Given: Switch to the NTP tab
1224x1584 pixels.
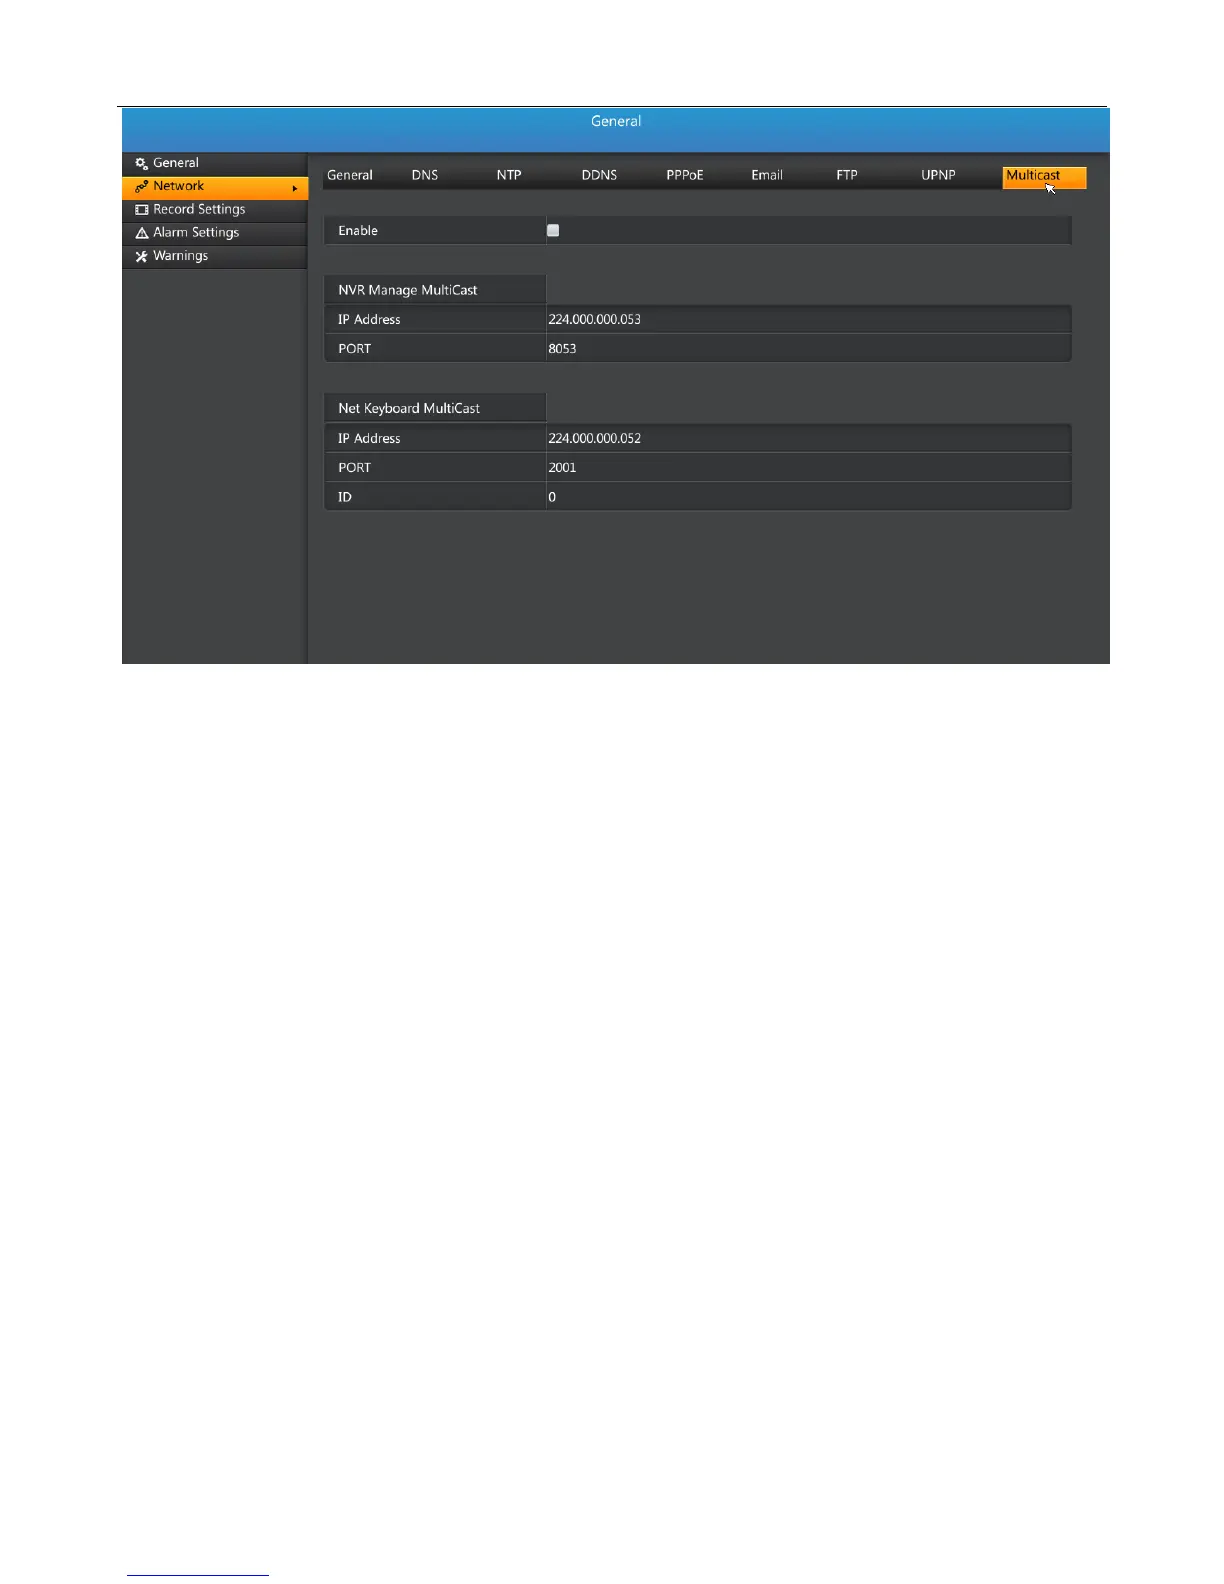Looking at the screenshot, I should click(509, 175).
